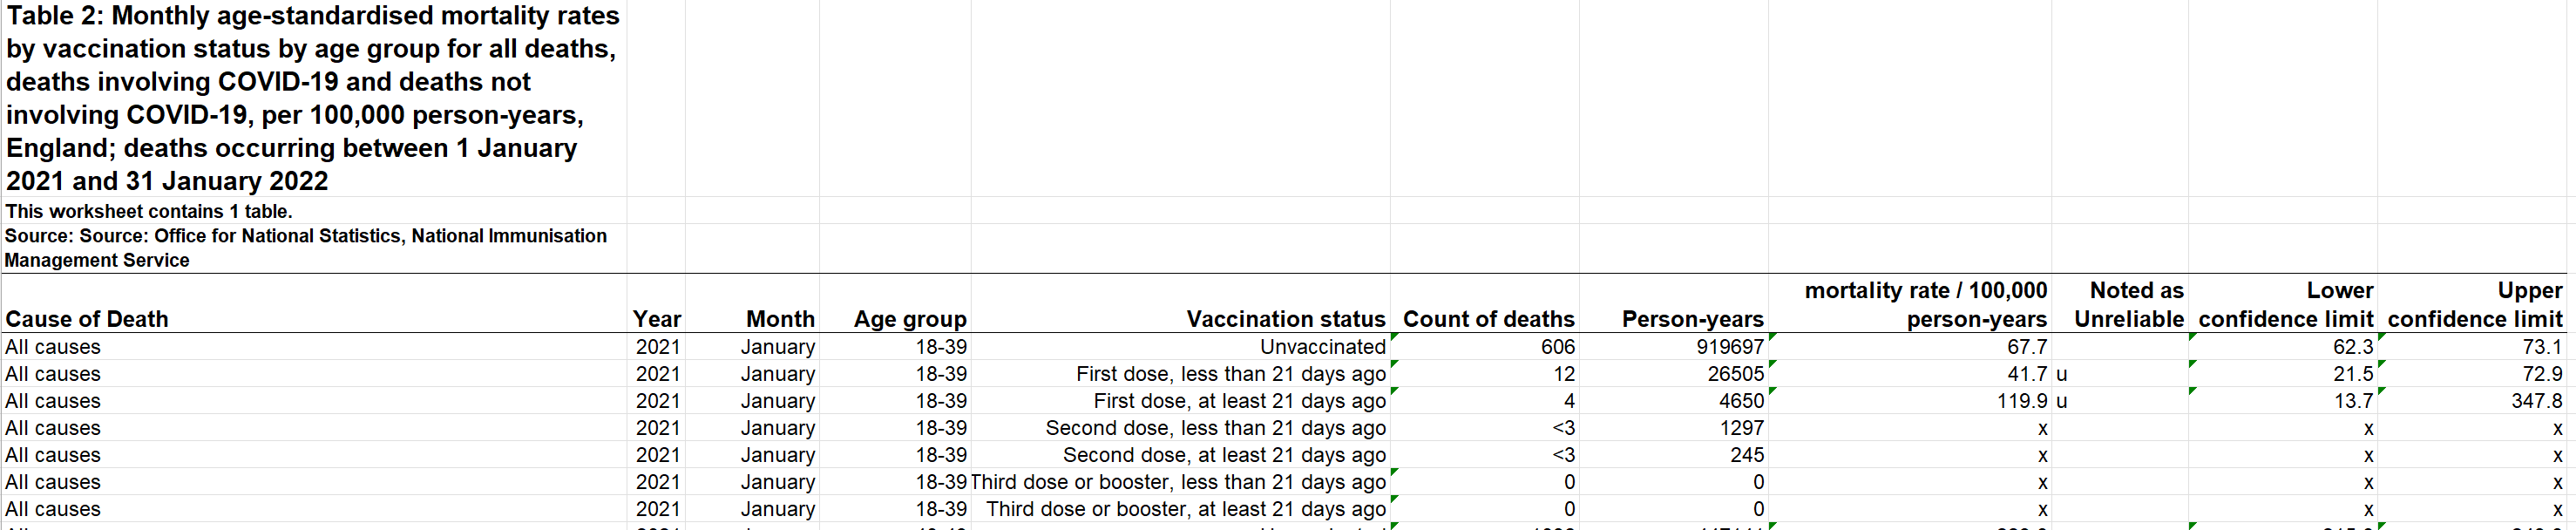2576x530 pixels.
Task: Click the 'This worksheet contains 1 table.' cell
Action: (x=149, y=211)
